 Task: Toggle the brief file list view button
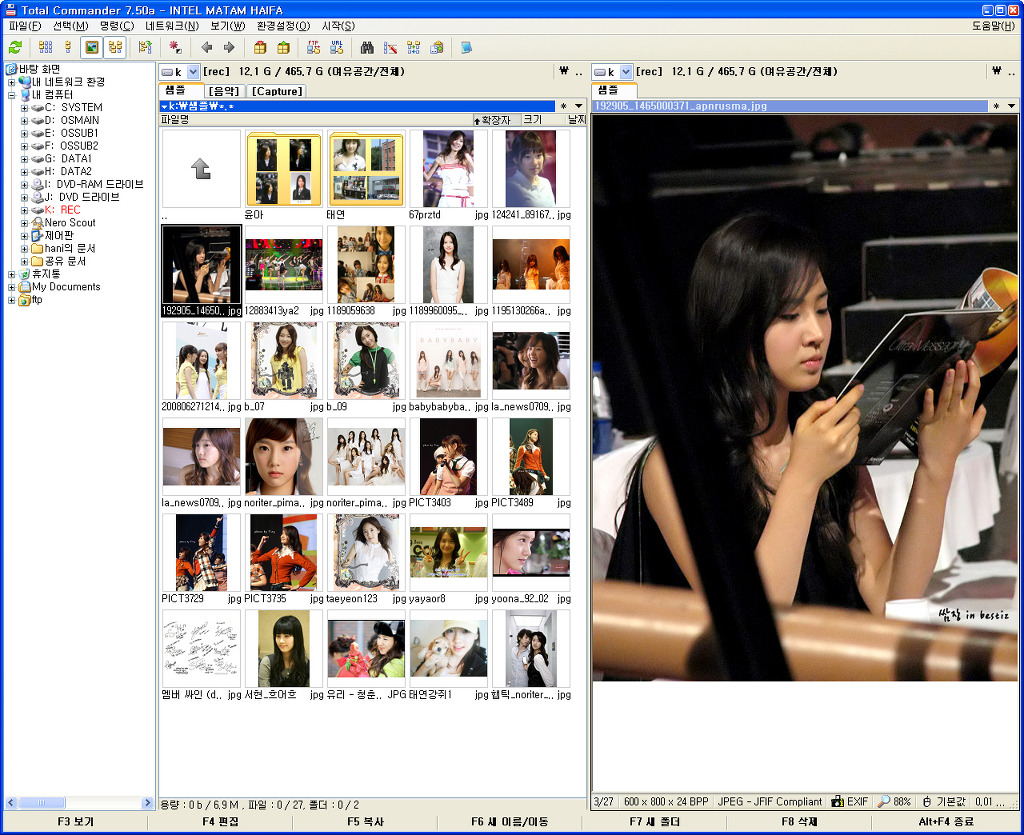coord(45,47)
